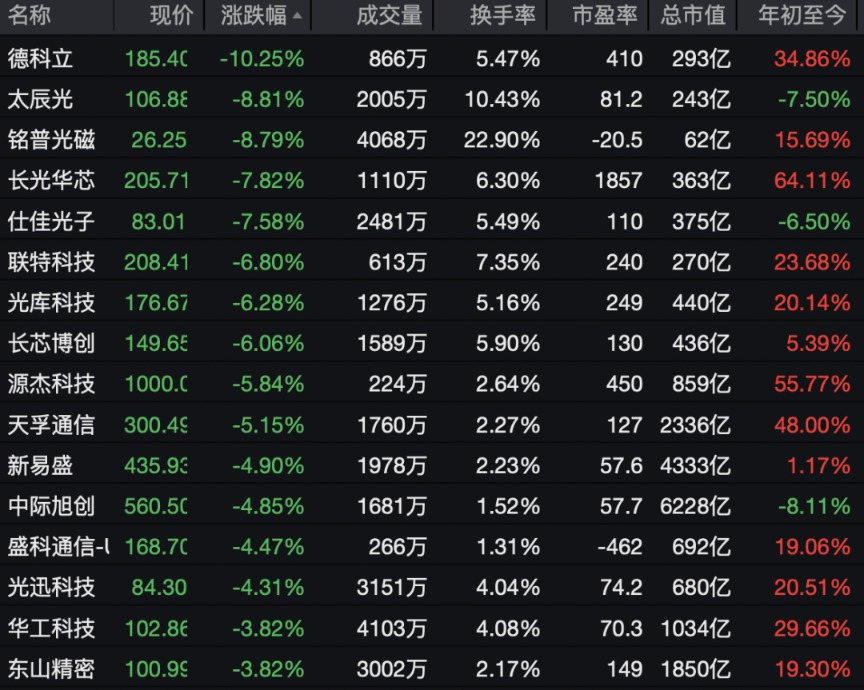
Task: Click 华工科技's 29.66% year-to-date value
Action: point(812,628)
